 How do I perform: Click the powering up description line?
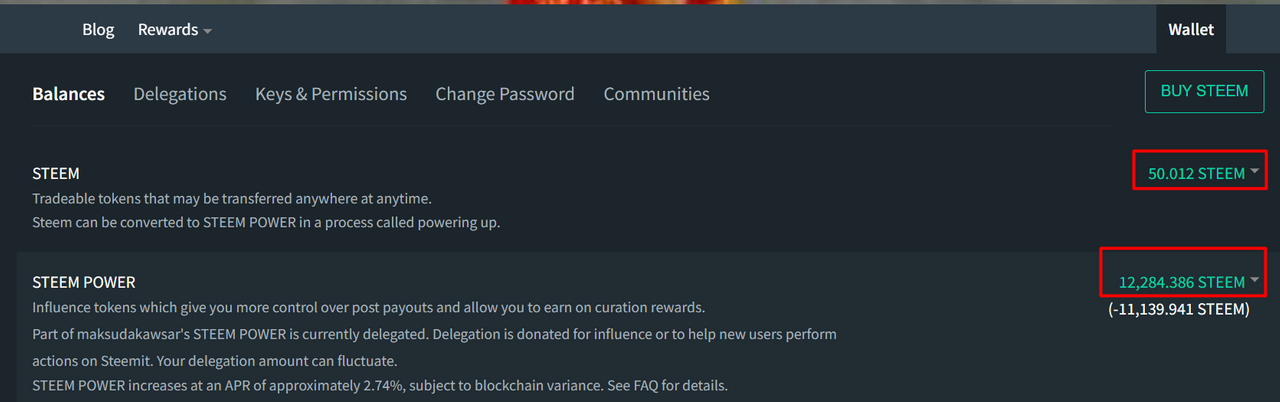coord(266,222)
